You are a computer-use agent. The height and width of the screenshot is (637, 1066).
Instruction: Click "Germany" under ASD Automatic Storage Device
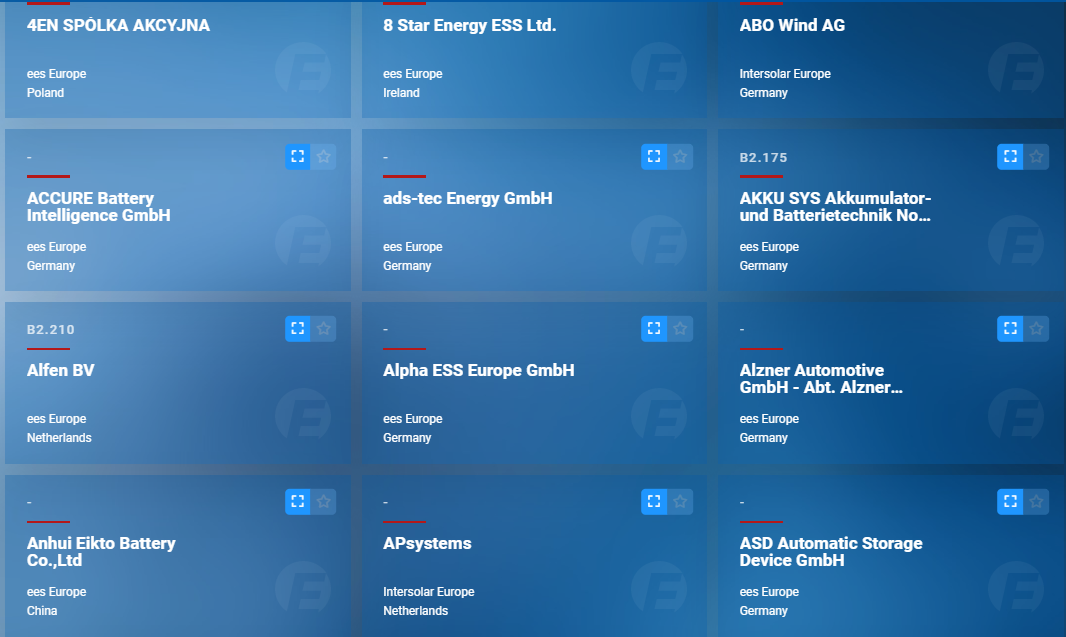tap(763, 610)
